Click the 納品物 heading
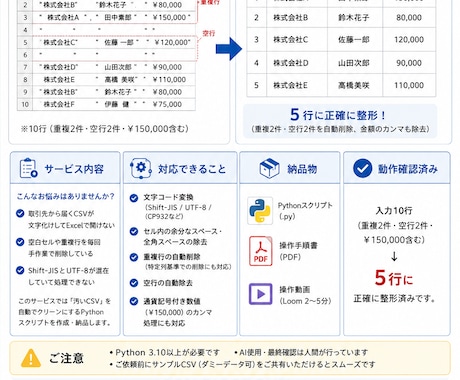Viewport: 460px width, 380px height. (x=302, y=169)
